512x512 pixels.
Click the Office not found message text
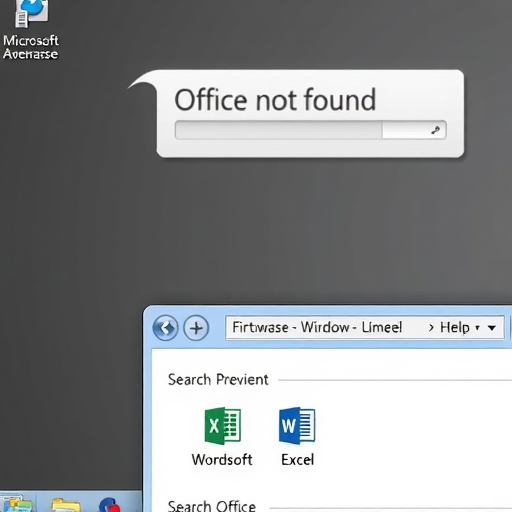[x=275, y=99]
